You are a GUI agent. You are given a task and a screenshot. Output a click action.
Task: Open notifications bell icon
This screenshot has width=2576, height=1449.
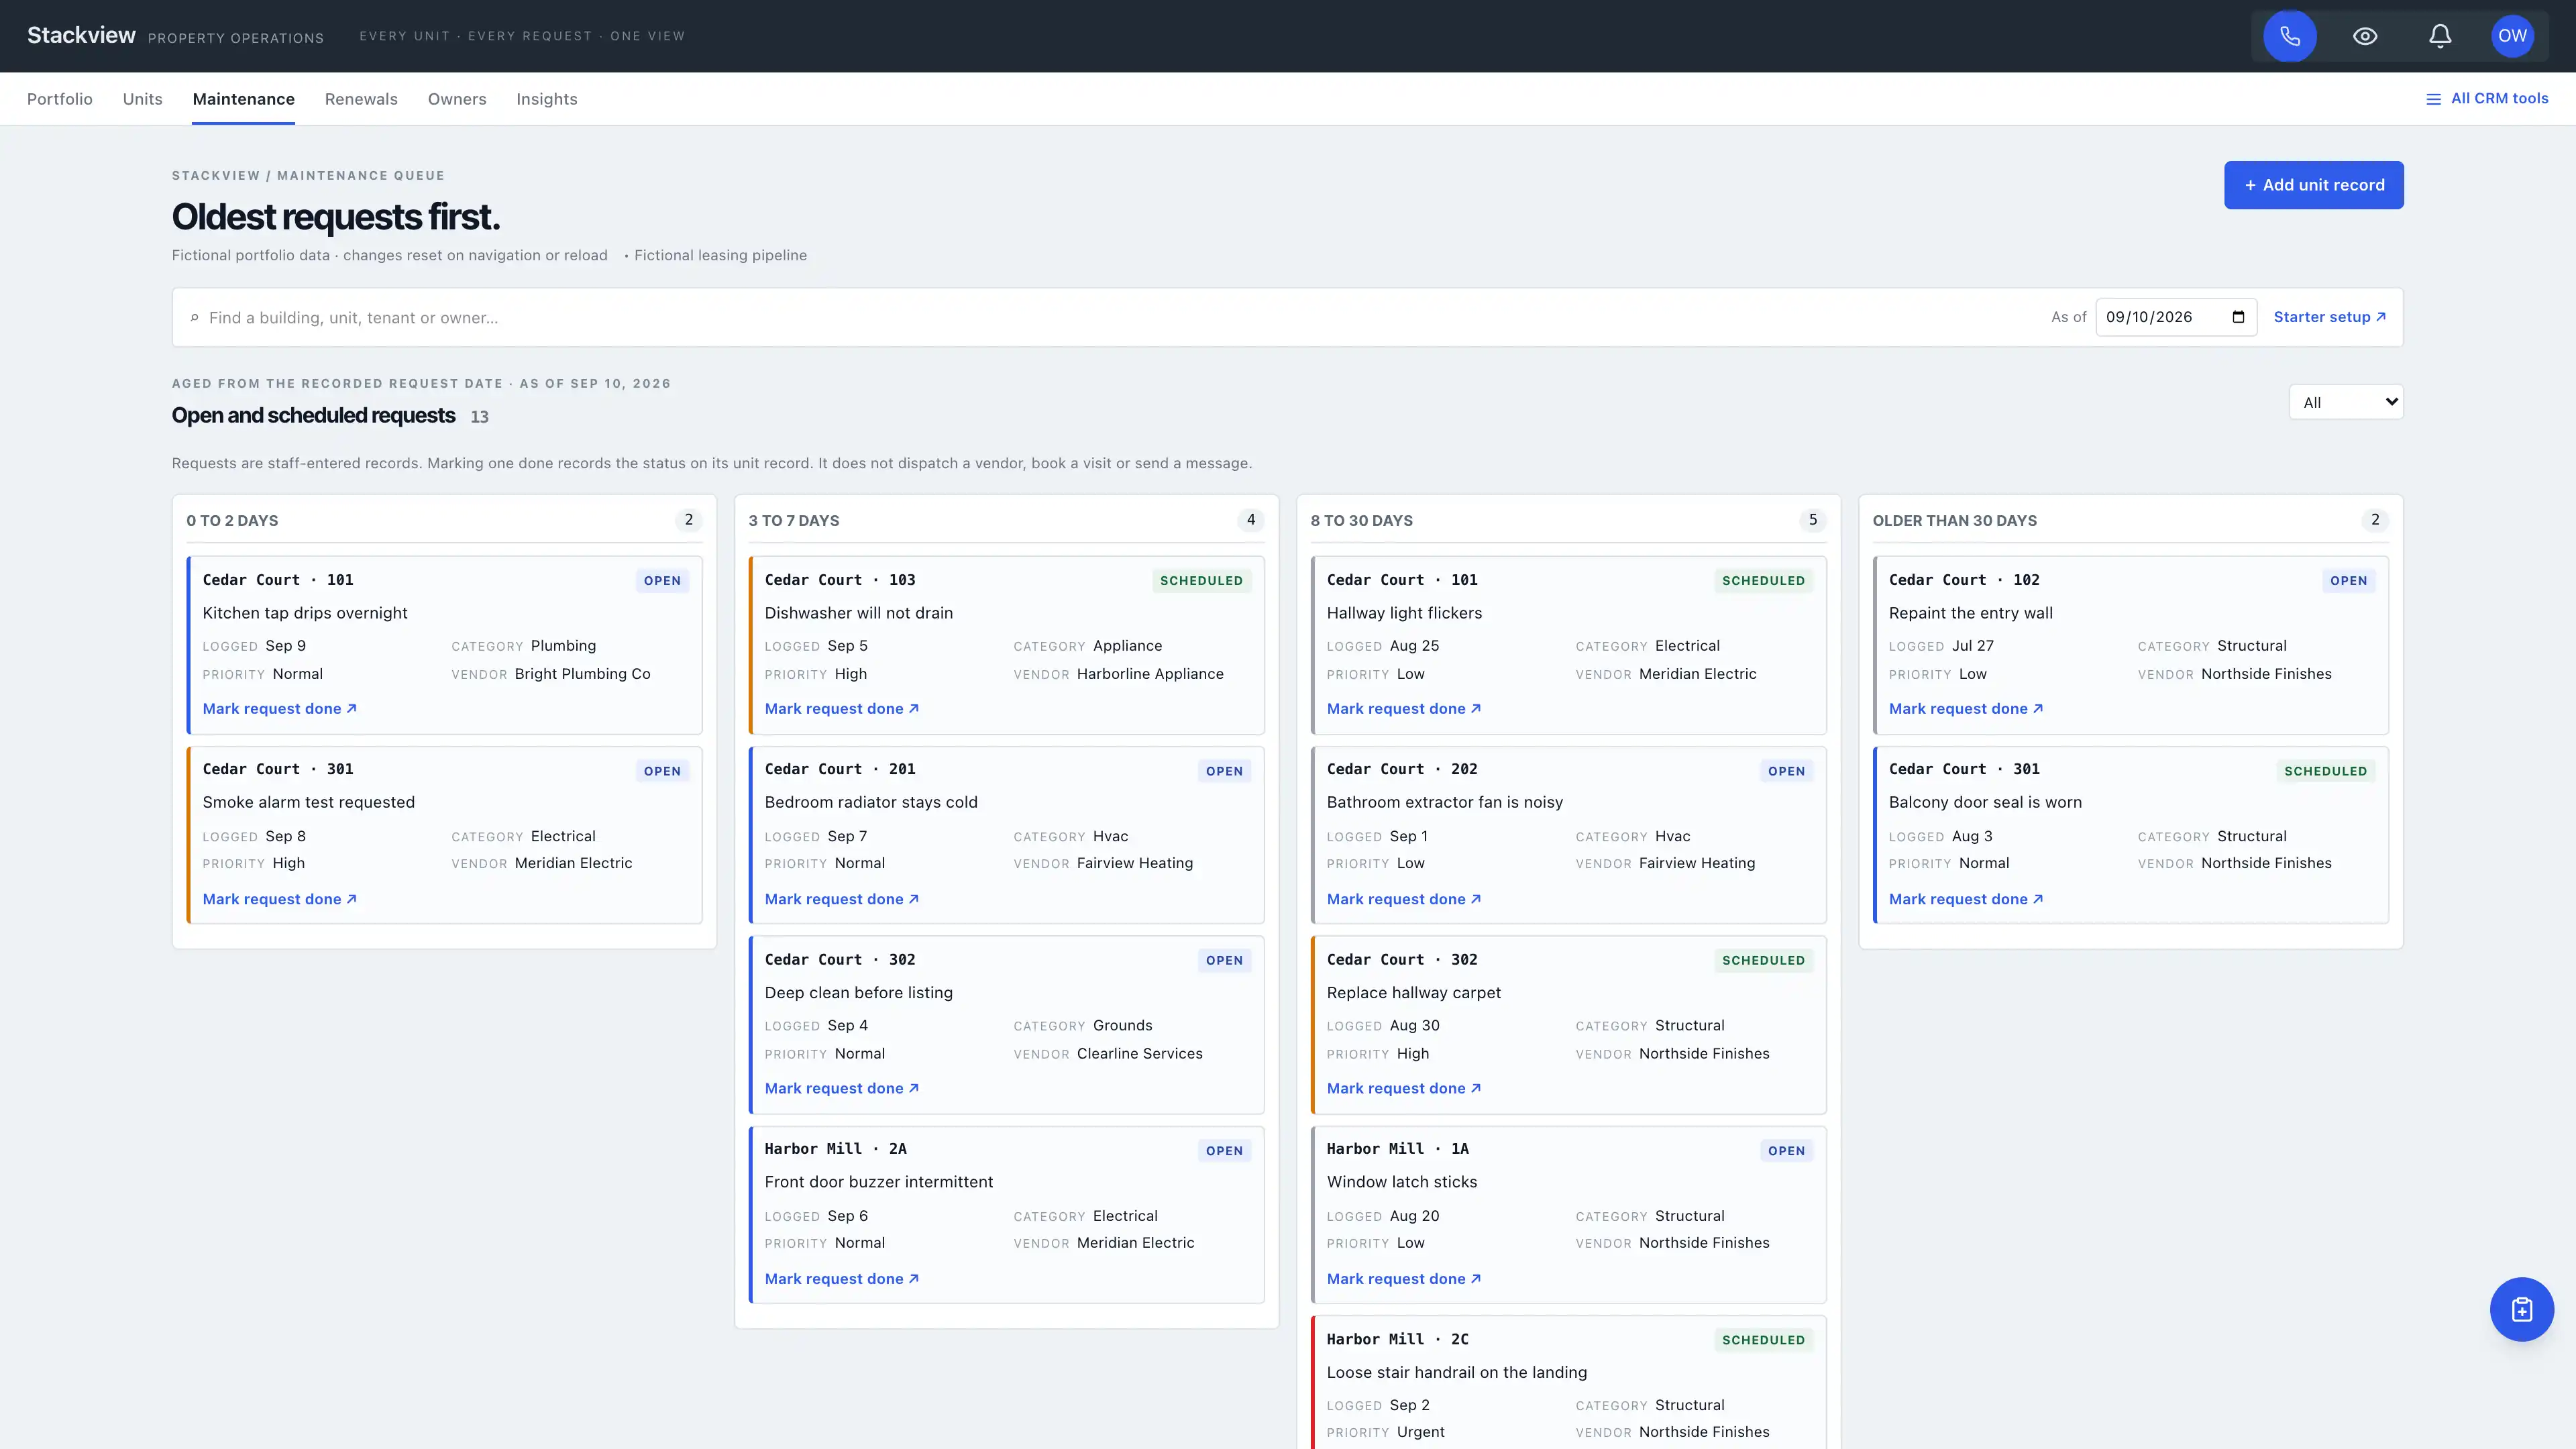[2439, 36]
